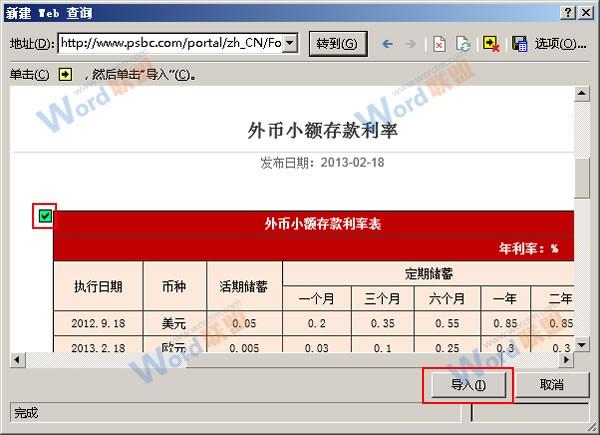This screenshot has width=600, height=435.
Task: Click the 一年 sub-header
Action: click(505, 298)
